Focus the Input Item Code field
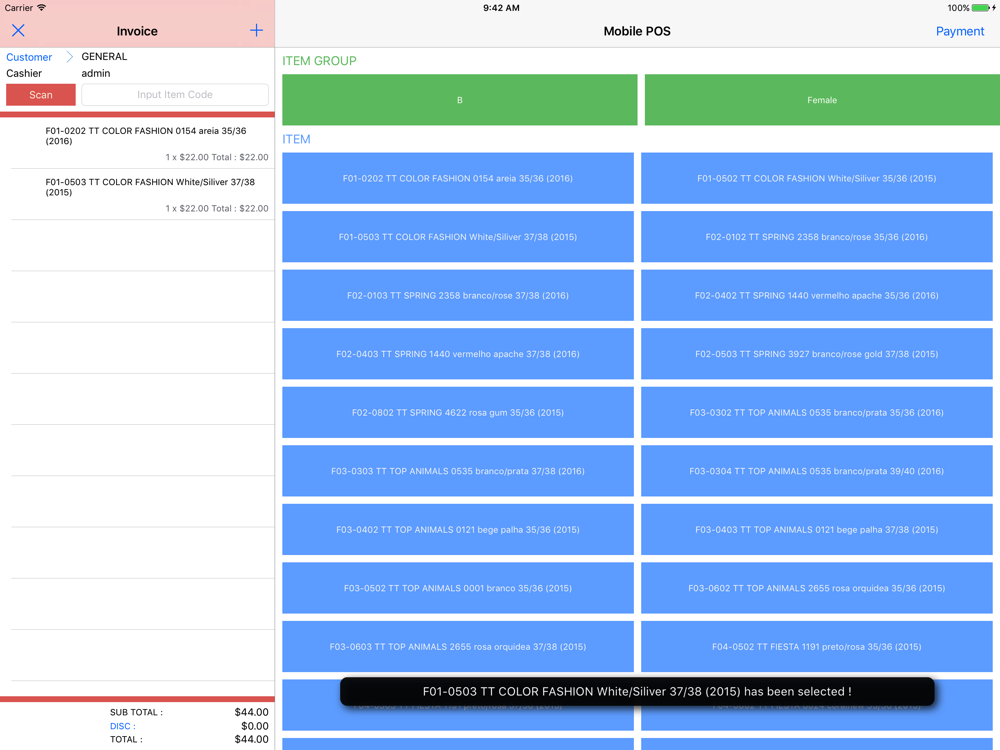1000x750 pixels. click(x=175, y=94)
